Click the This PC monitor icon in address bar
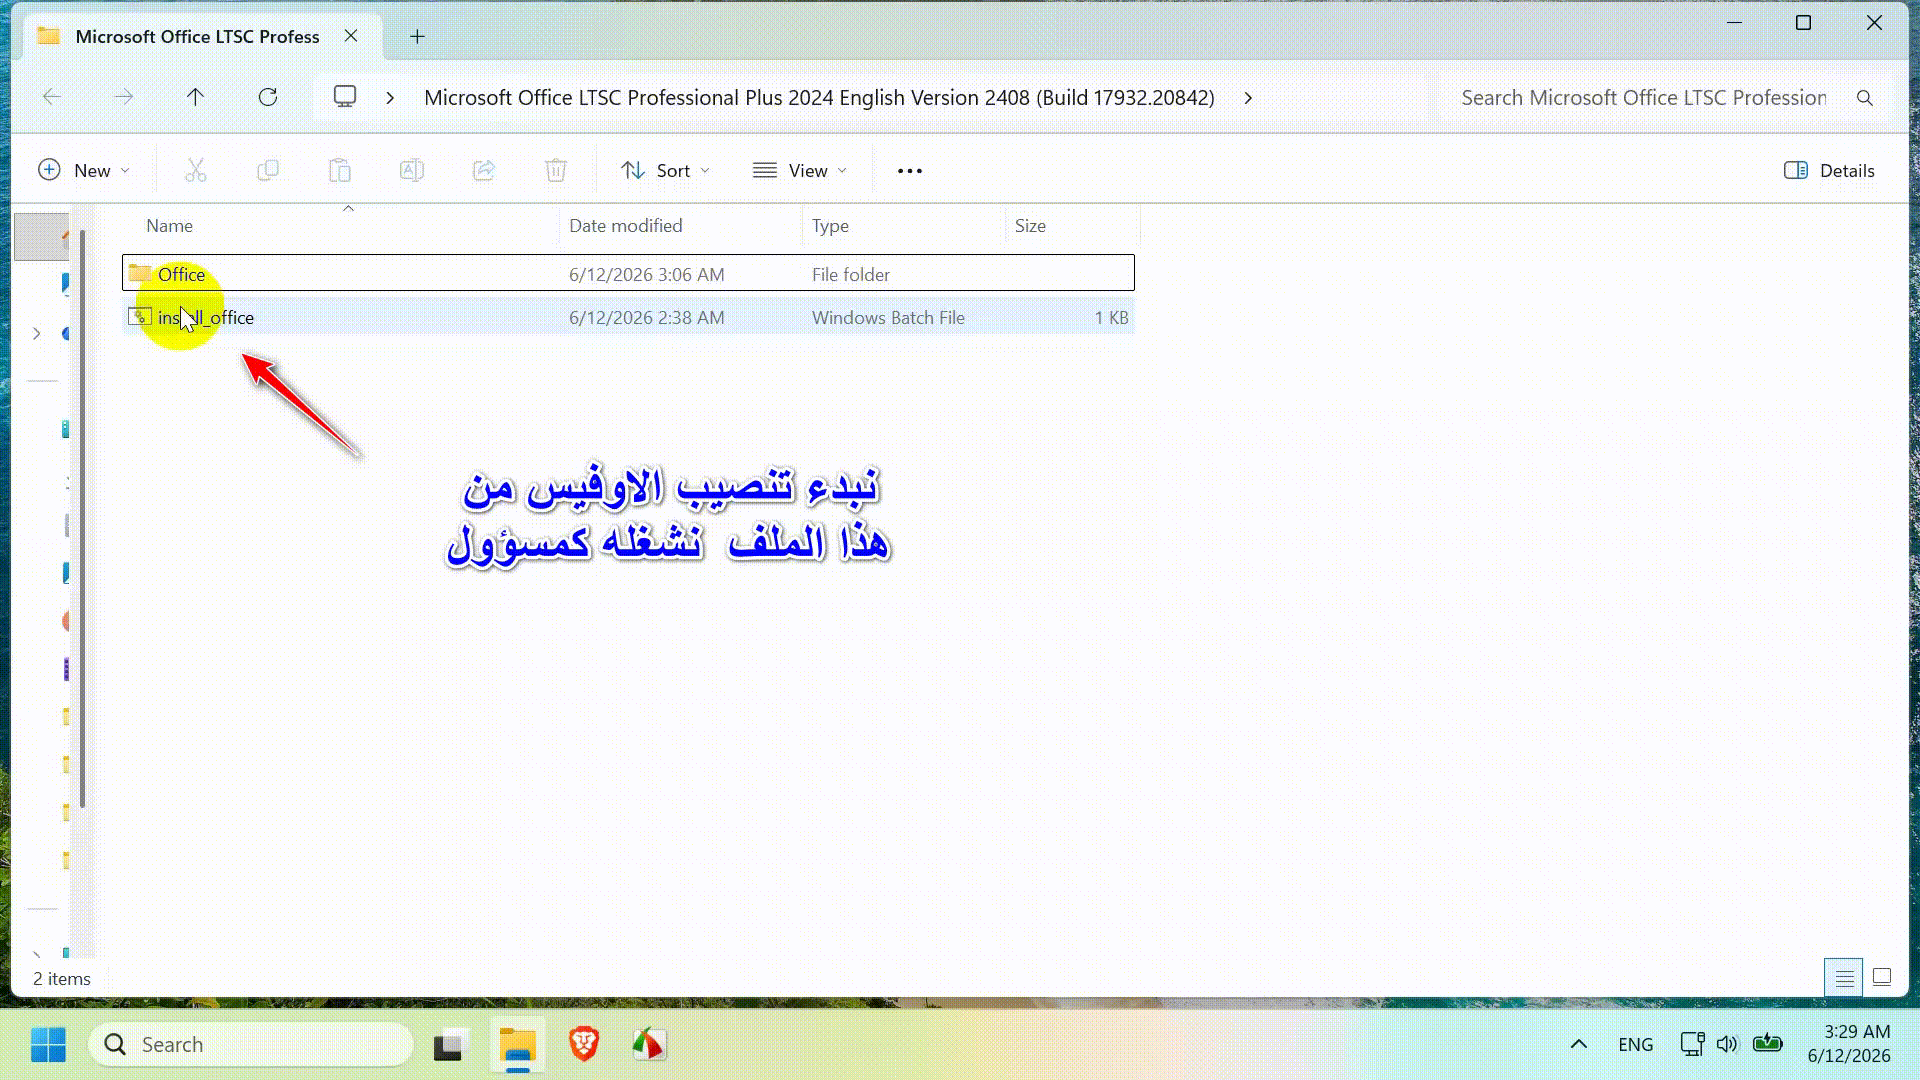 (345, 97)
